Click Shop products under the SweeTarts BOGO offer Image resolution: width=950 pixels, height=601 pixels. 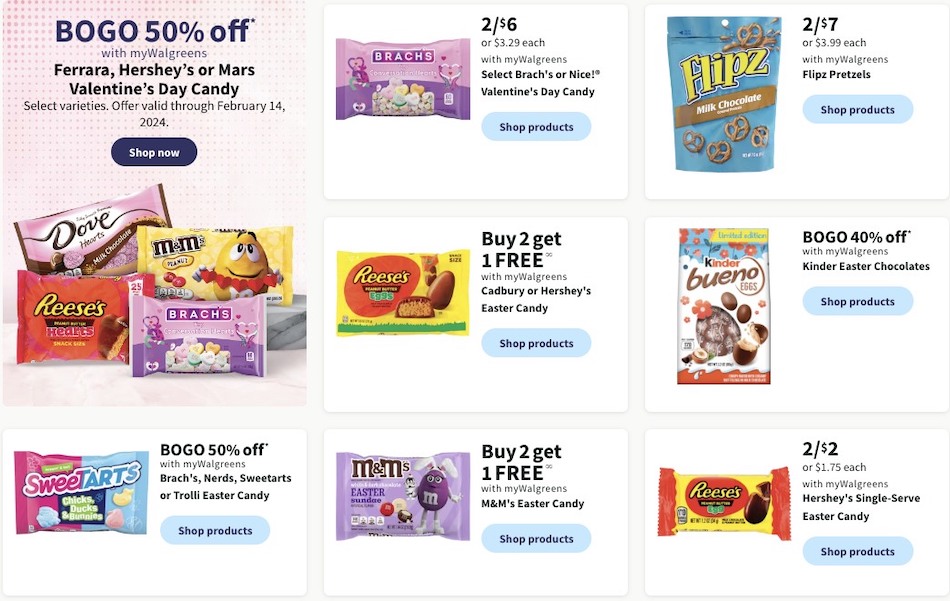pyautogui.click(x=214, y=530)
